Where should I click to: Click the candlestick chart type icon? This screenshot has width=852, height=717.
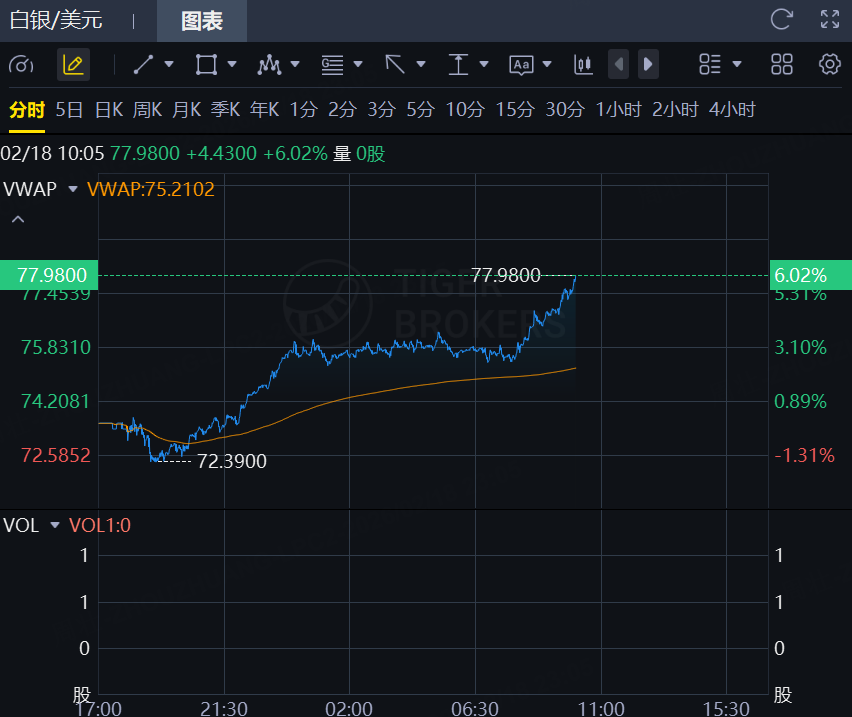583,65
